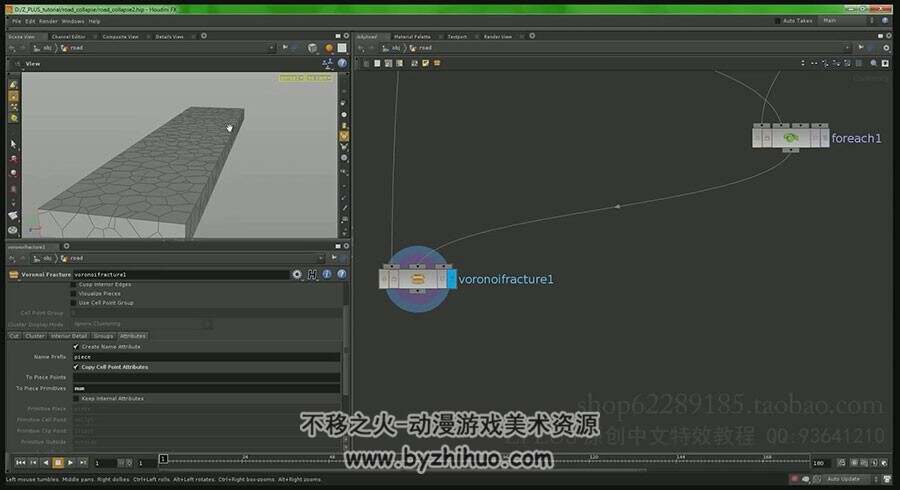Select the arrow Select tool in viewport
The height and width of the screenshot is (490, 900).
coord(13,144)
